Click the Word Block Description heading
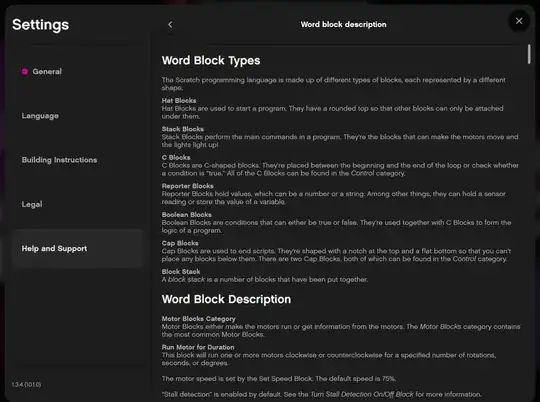The image size is (540, 402). [x=226, y=299]
